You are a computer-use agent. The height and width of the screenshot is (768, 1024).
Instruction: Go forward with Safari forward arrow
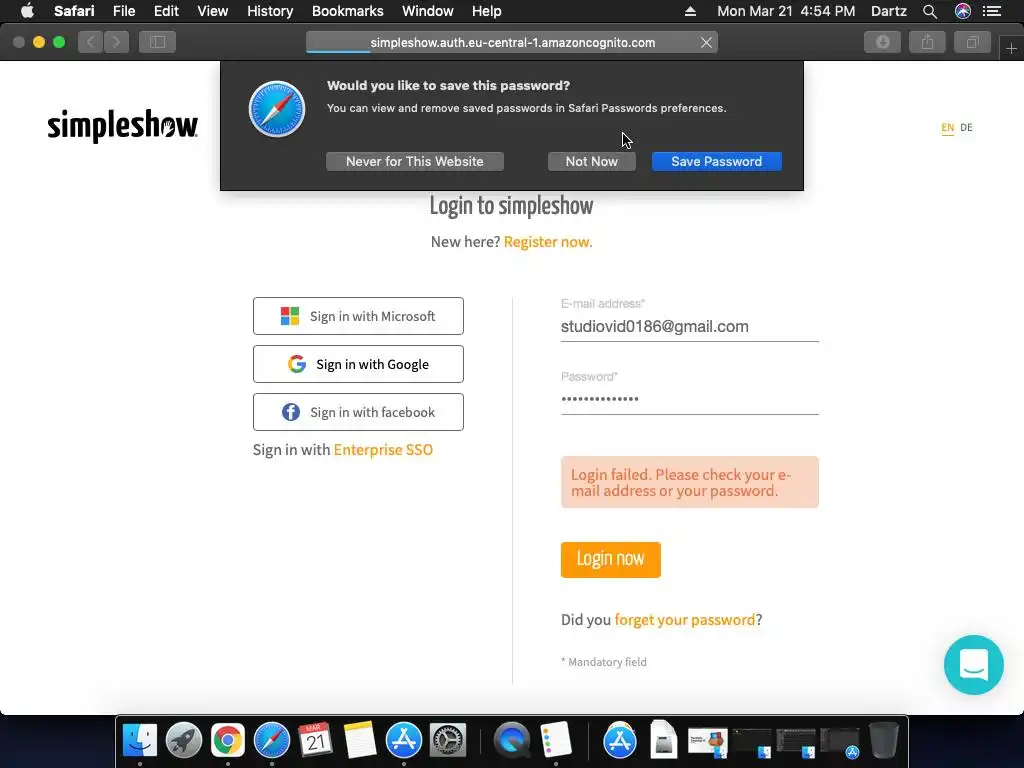116,42
